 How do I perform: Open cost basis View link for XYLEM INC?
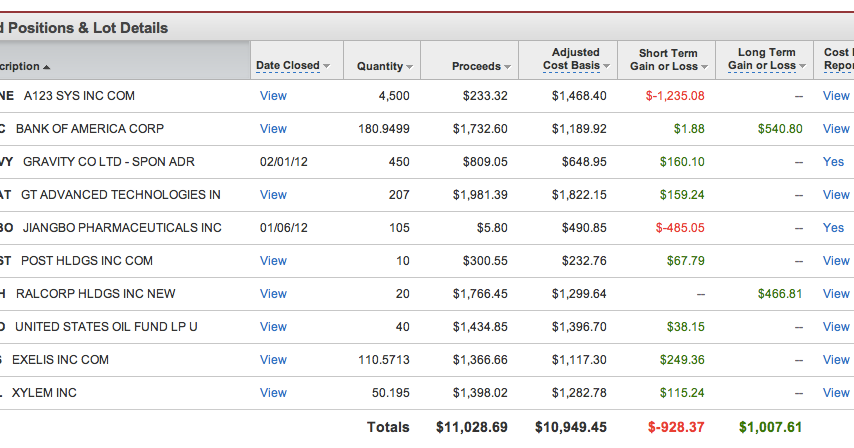point(836,393)
